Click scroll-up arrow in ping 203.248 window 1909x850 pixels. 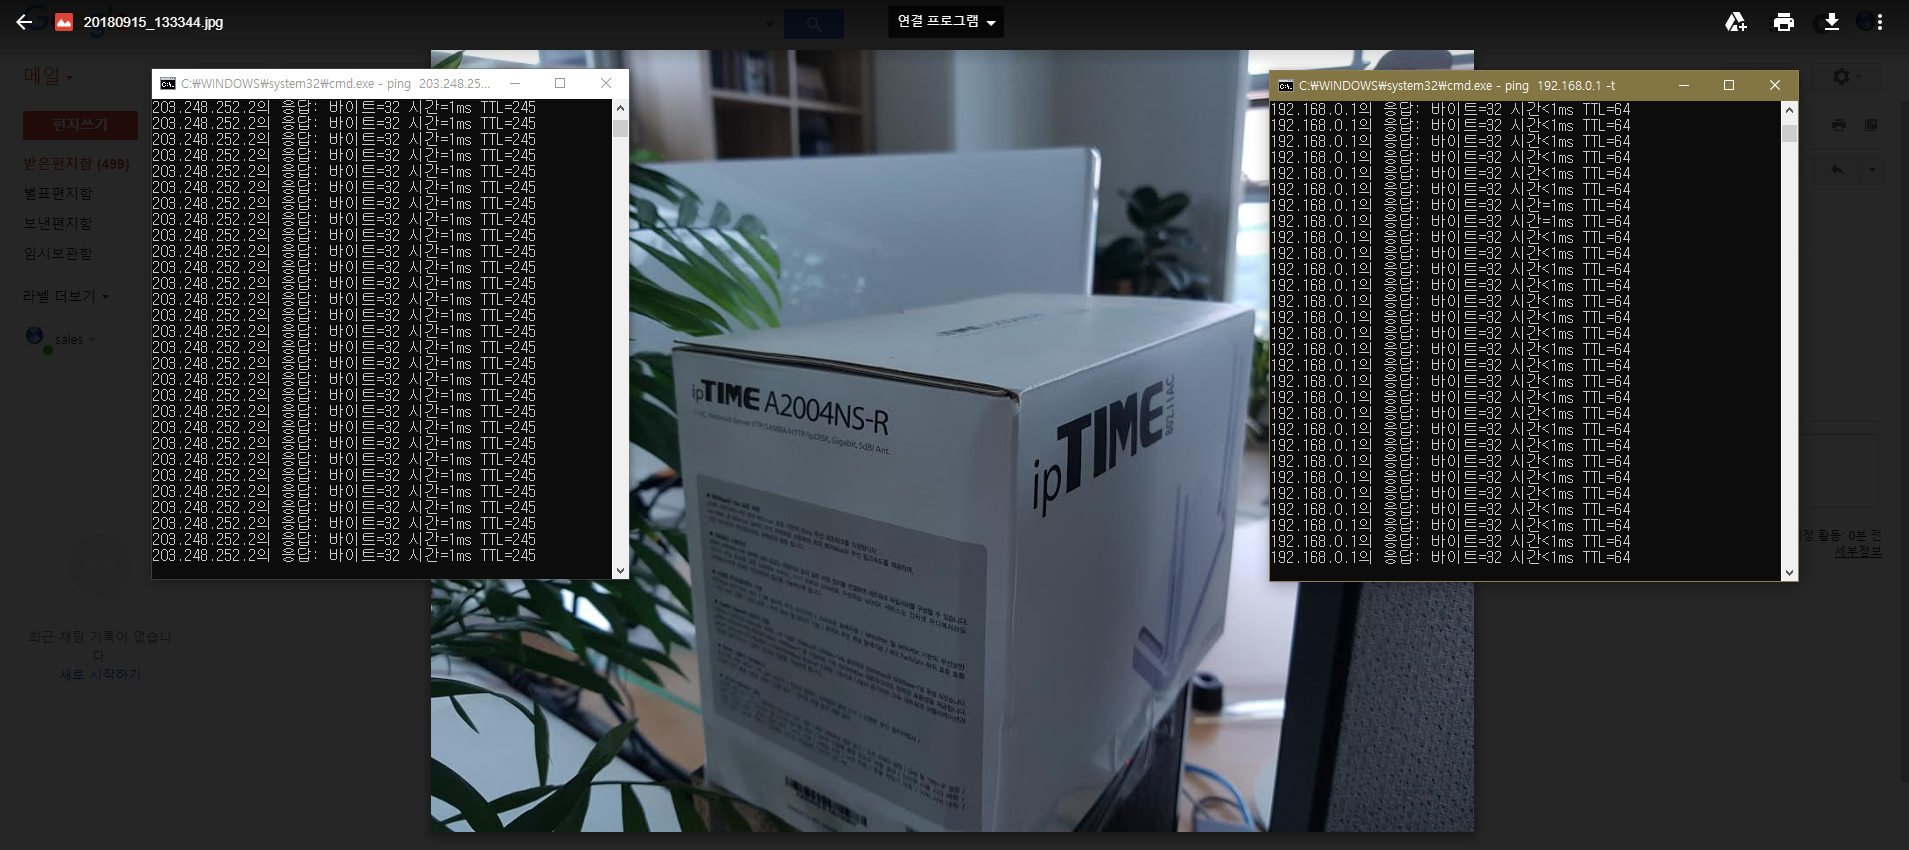click(620, 108)
